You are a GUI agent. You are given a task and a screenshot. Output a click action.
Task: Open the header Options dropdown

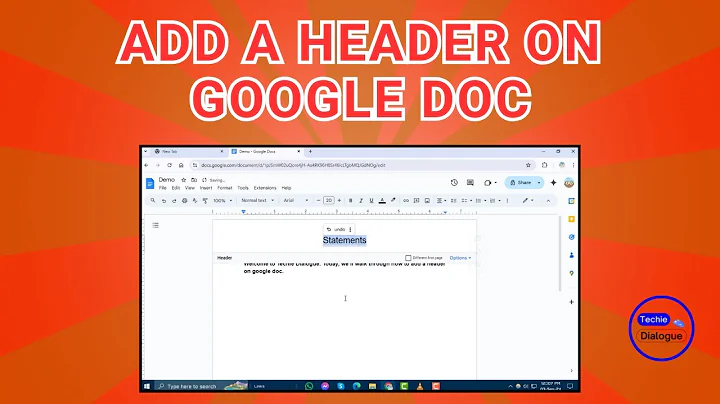click(460, 258)
